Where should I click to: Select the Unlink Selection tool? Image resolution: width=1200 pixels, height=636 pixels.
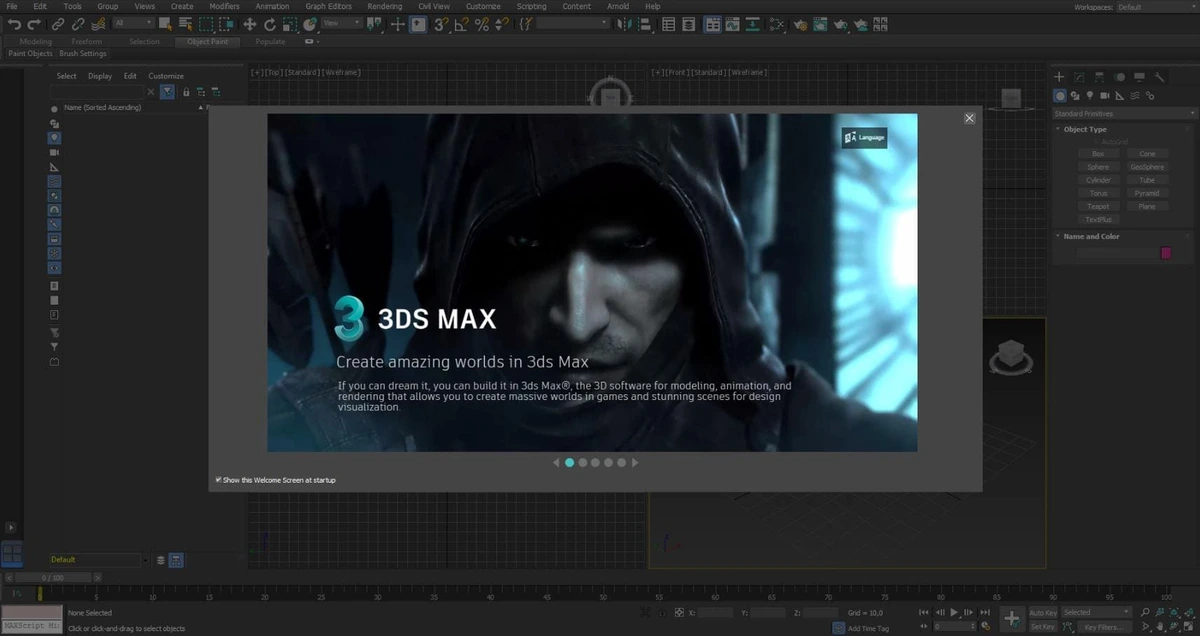coord(78,23)
